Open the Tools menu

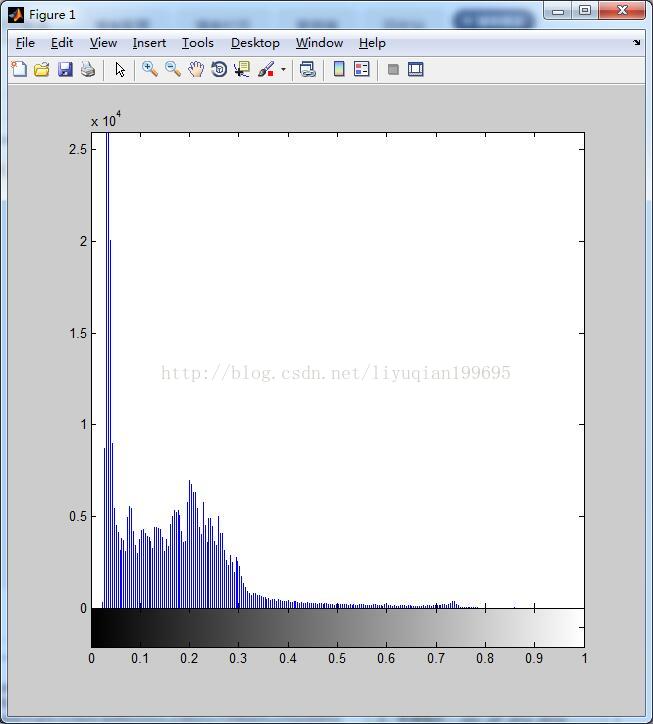[x=198, y=43]
